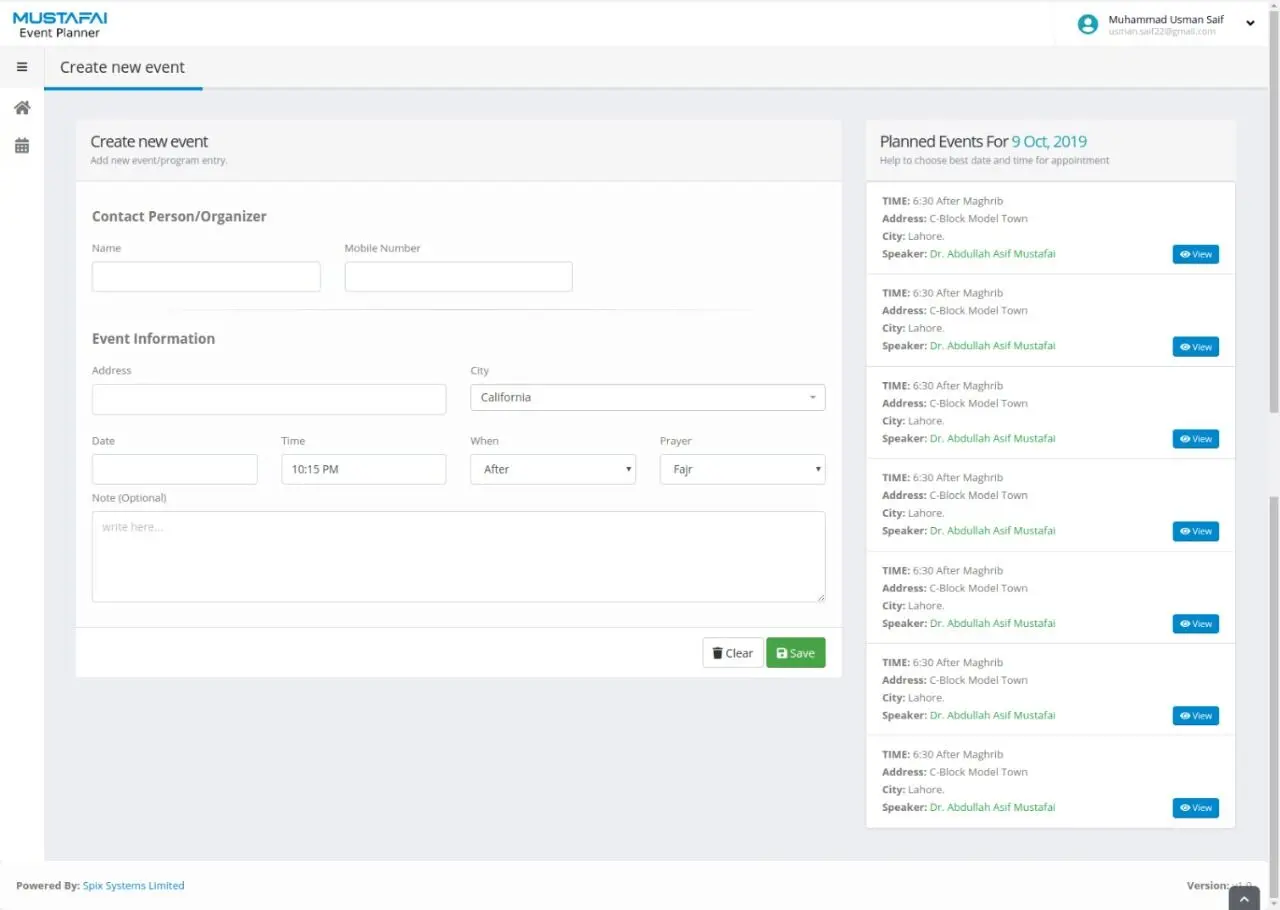
Task: Click the Mobile Number input field
Action: point(458,277)
